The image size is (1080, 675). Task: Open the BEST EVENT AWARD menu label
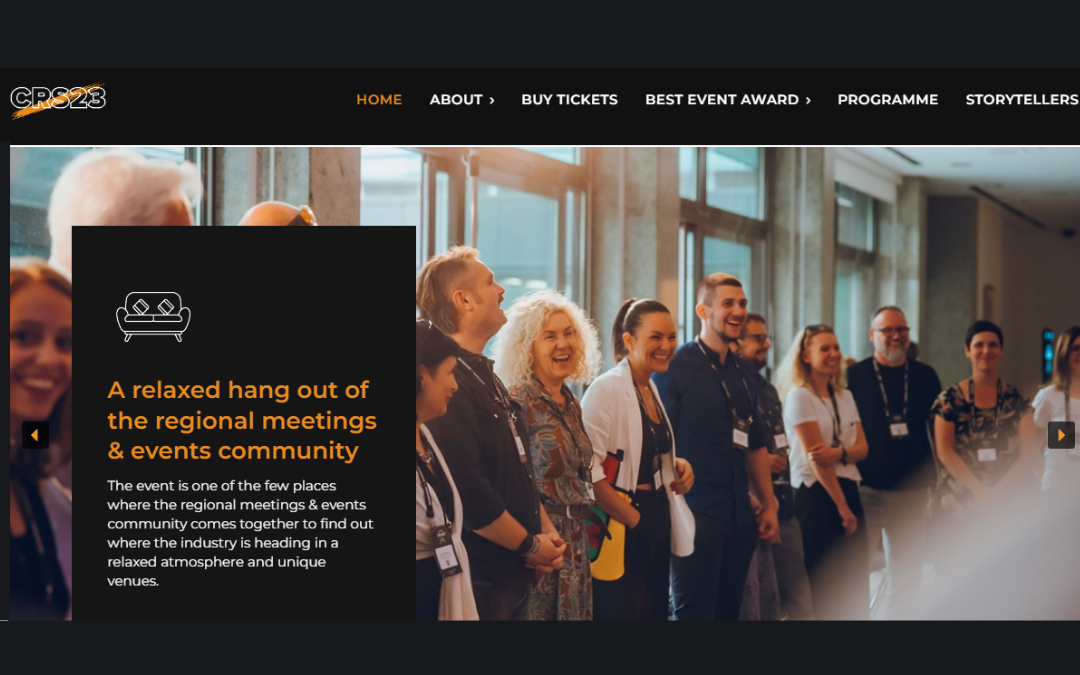722,99
